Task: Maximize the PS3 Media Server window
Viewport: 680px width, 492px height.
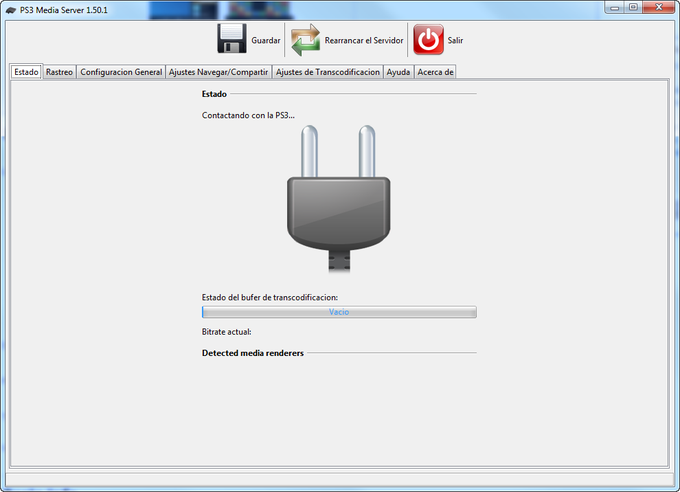Action: [x=633, y=7]
